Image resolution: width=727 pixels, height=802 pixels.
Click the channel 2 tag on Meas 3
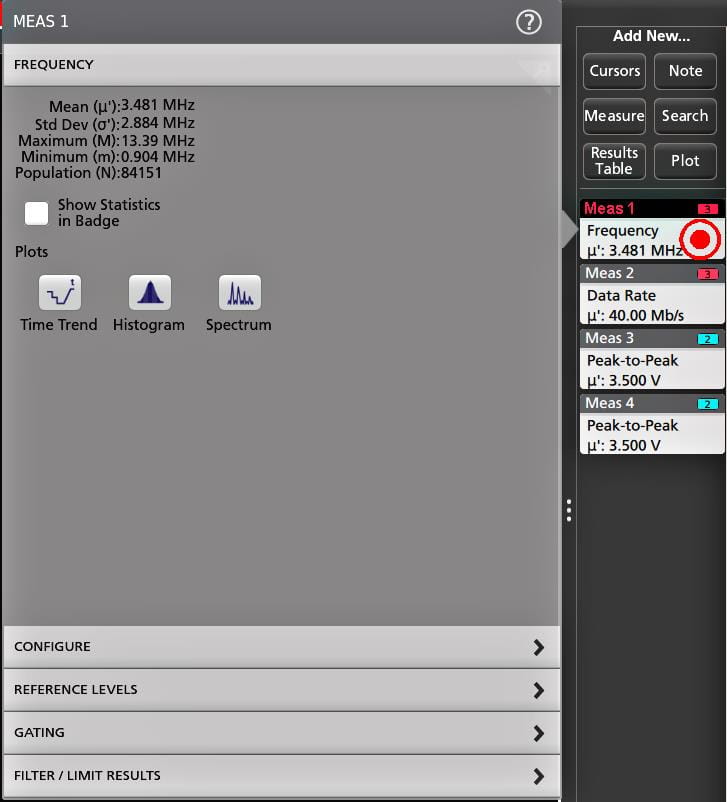707,339
